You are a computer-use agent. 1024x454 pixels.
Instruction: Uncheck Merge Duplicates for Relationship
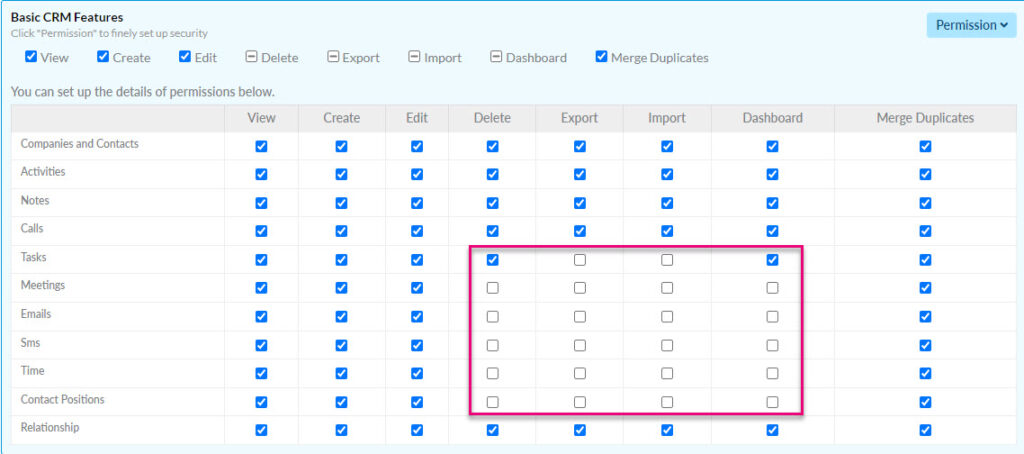[925, 430]
